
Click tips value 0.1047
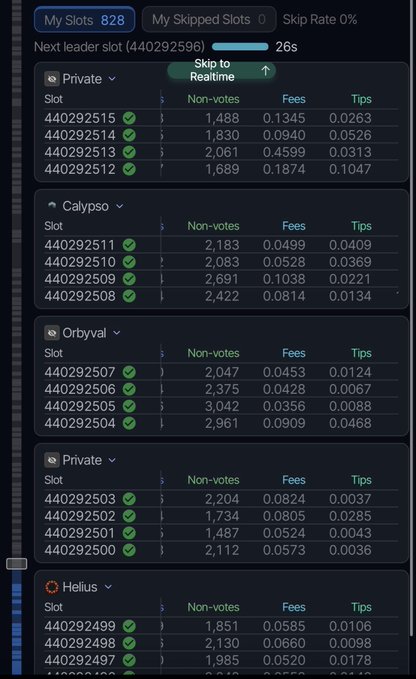350,169
